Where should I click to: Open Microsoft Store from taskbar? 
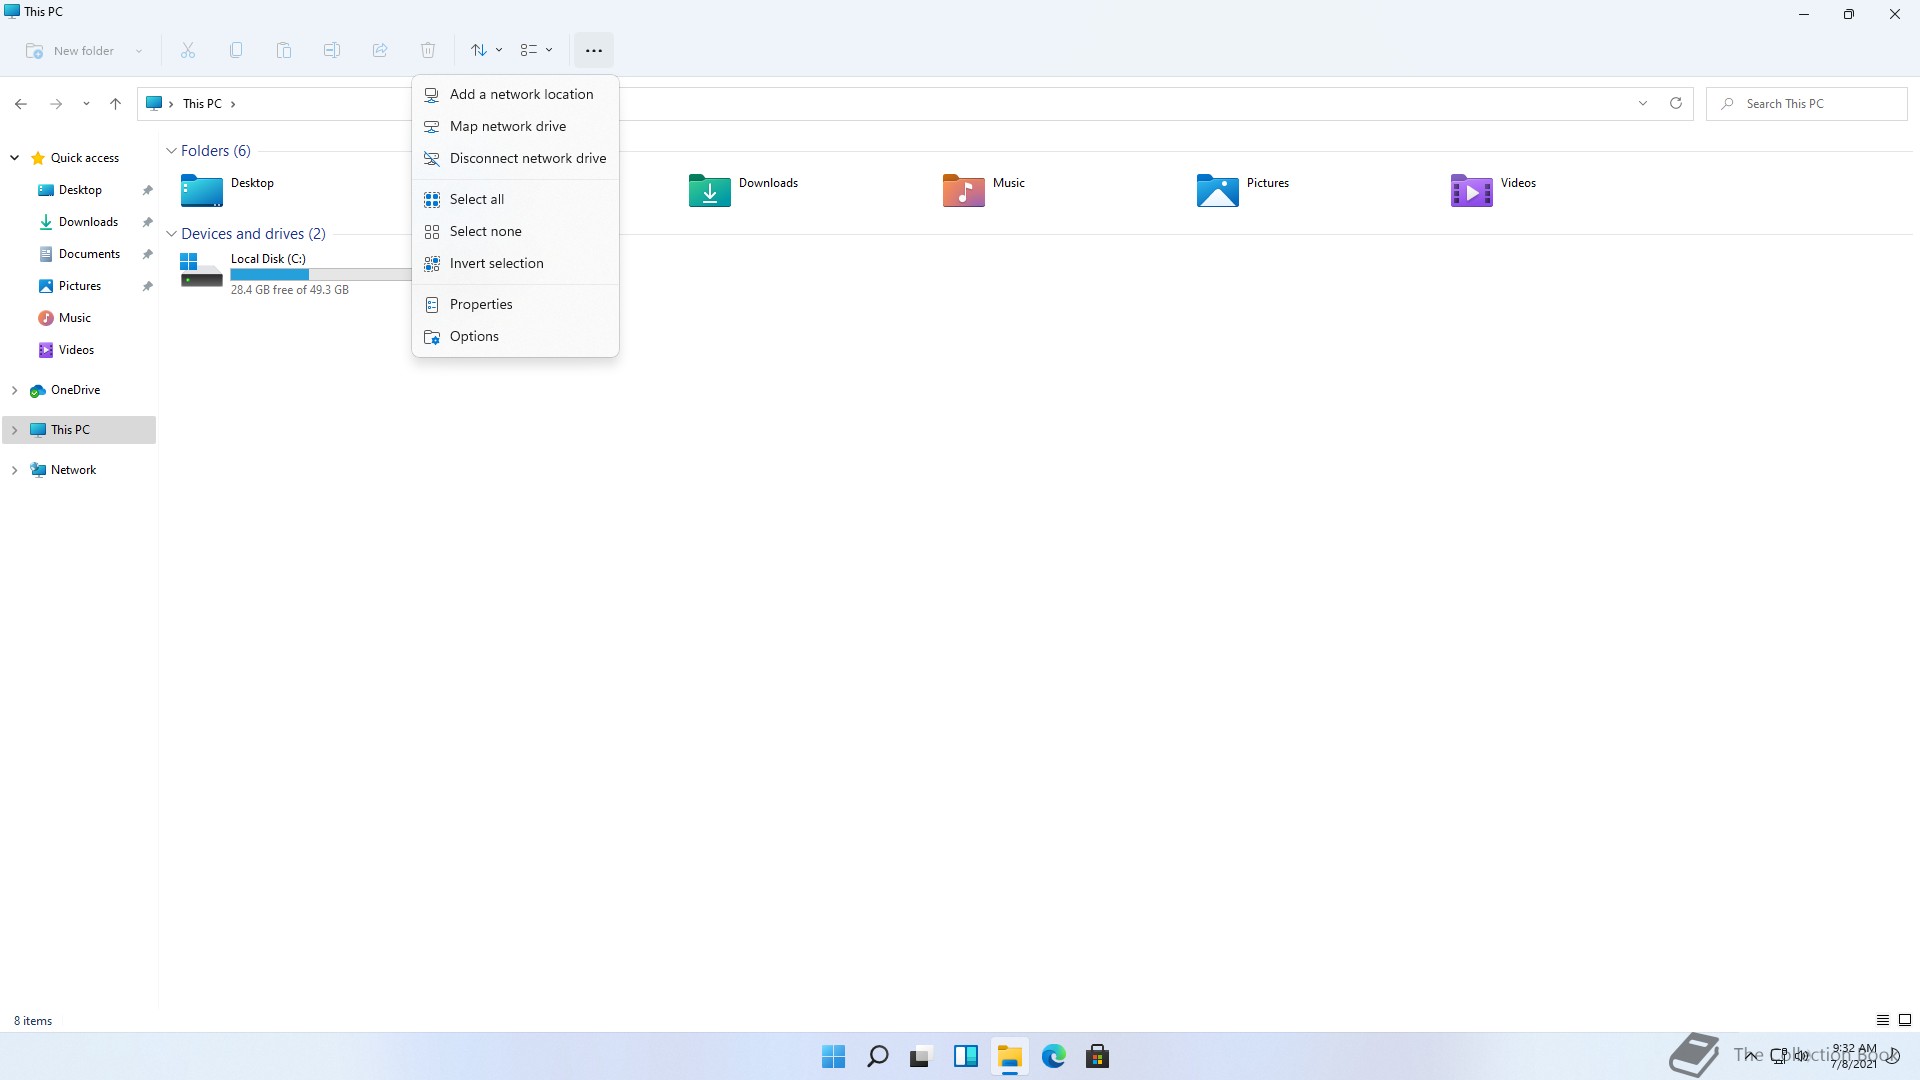click(1098, 1057)
